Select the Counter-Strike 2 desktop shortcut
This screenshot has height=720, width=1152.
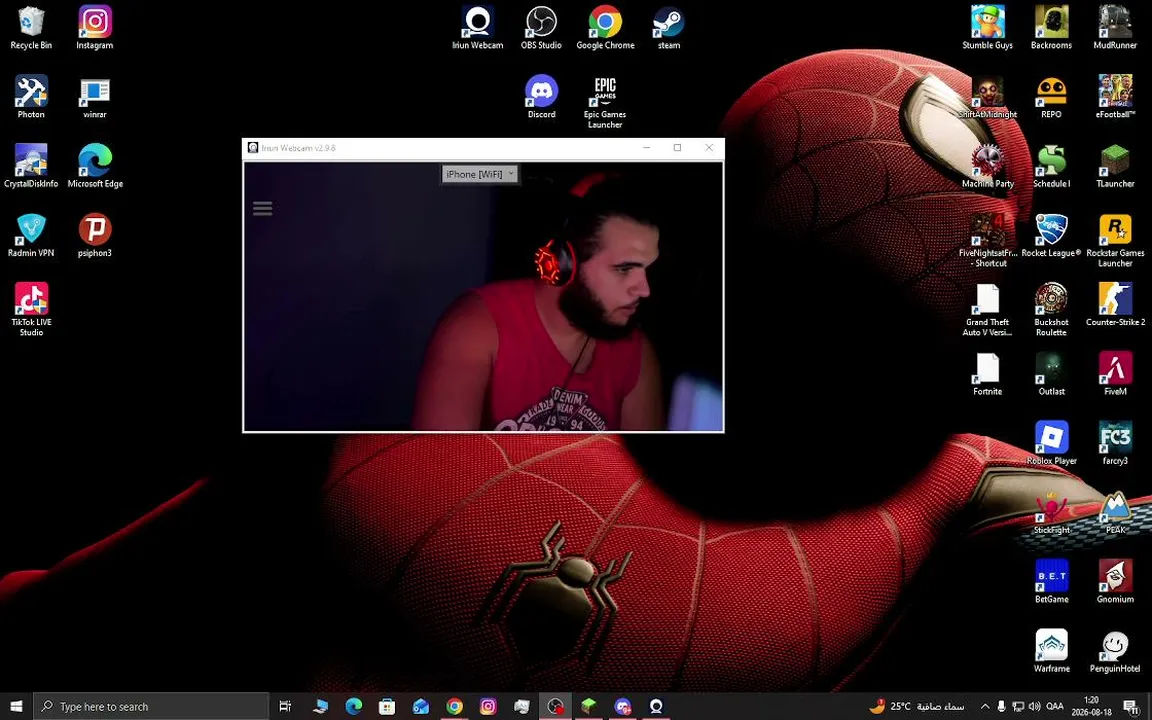point(1115,304)
